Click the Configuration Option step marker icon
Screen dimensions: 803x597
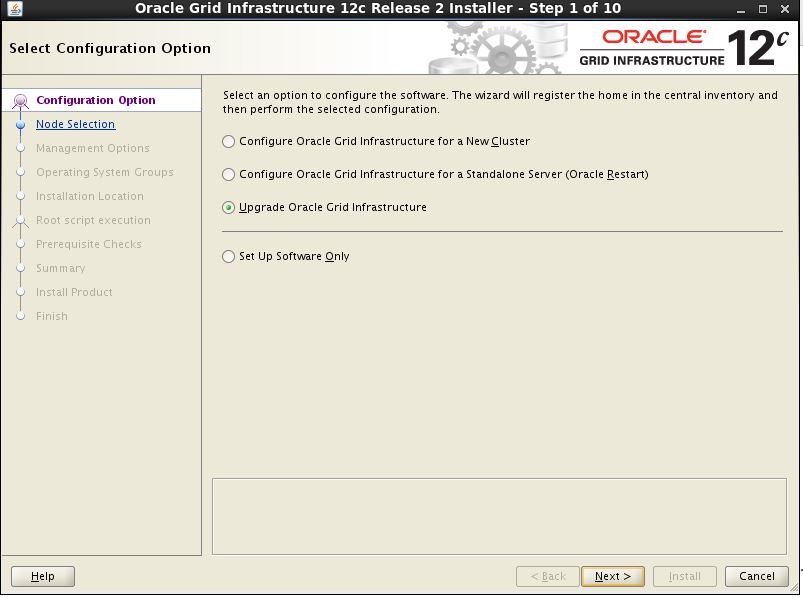[20, 101]
